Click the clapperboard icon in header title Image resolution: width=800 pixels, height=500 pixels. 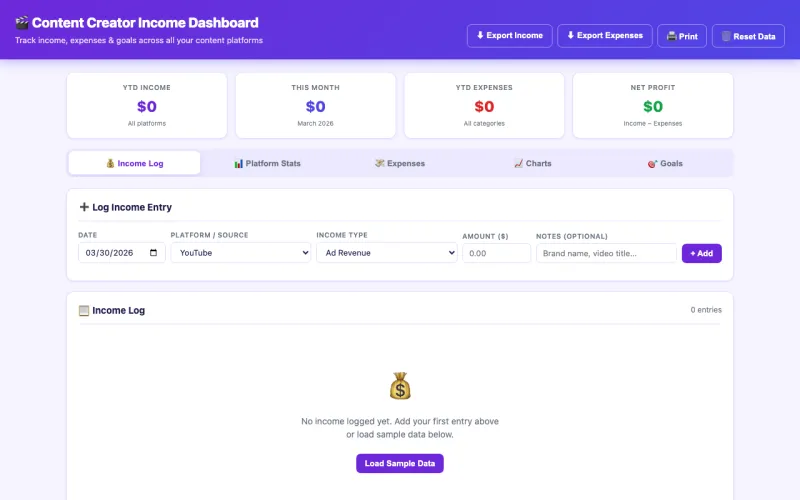(22, 22)
